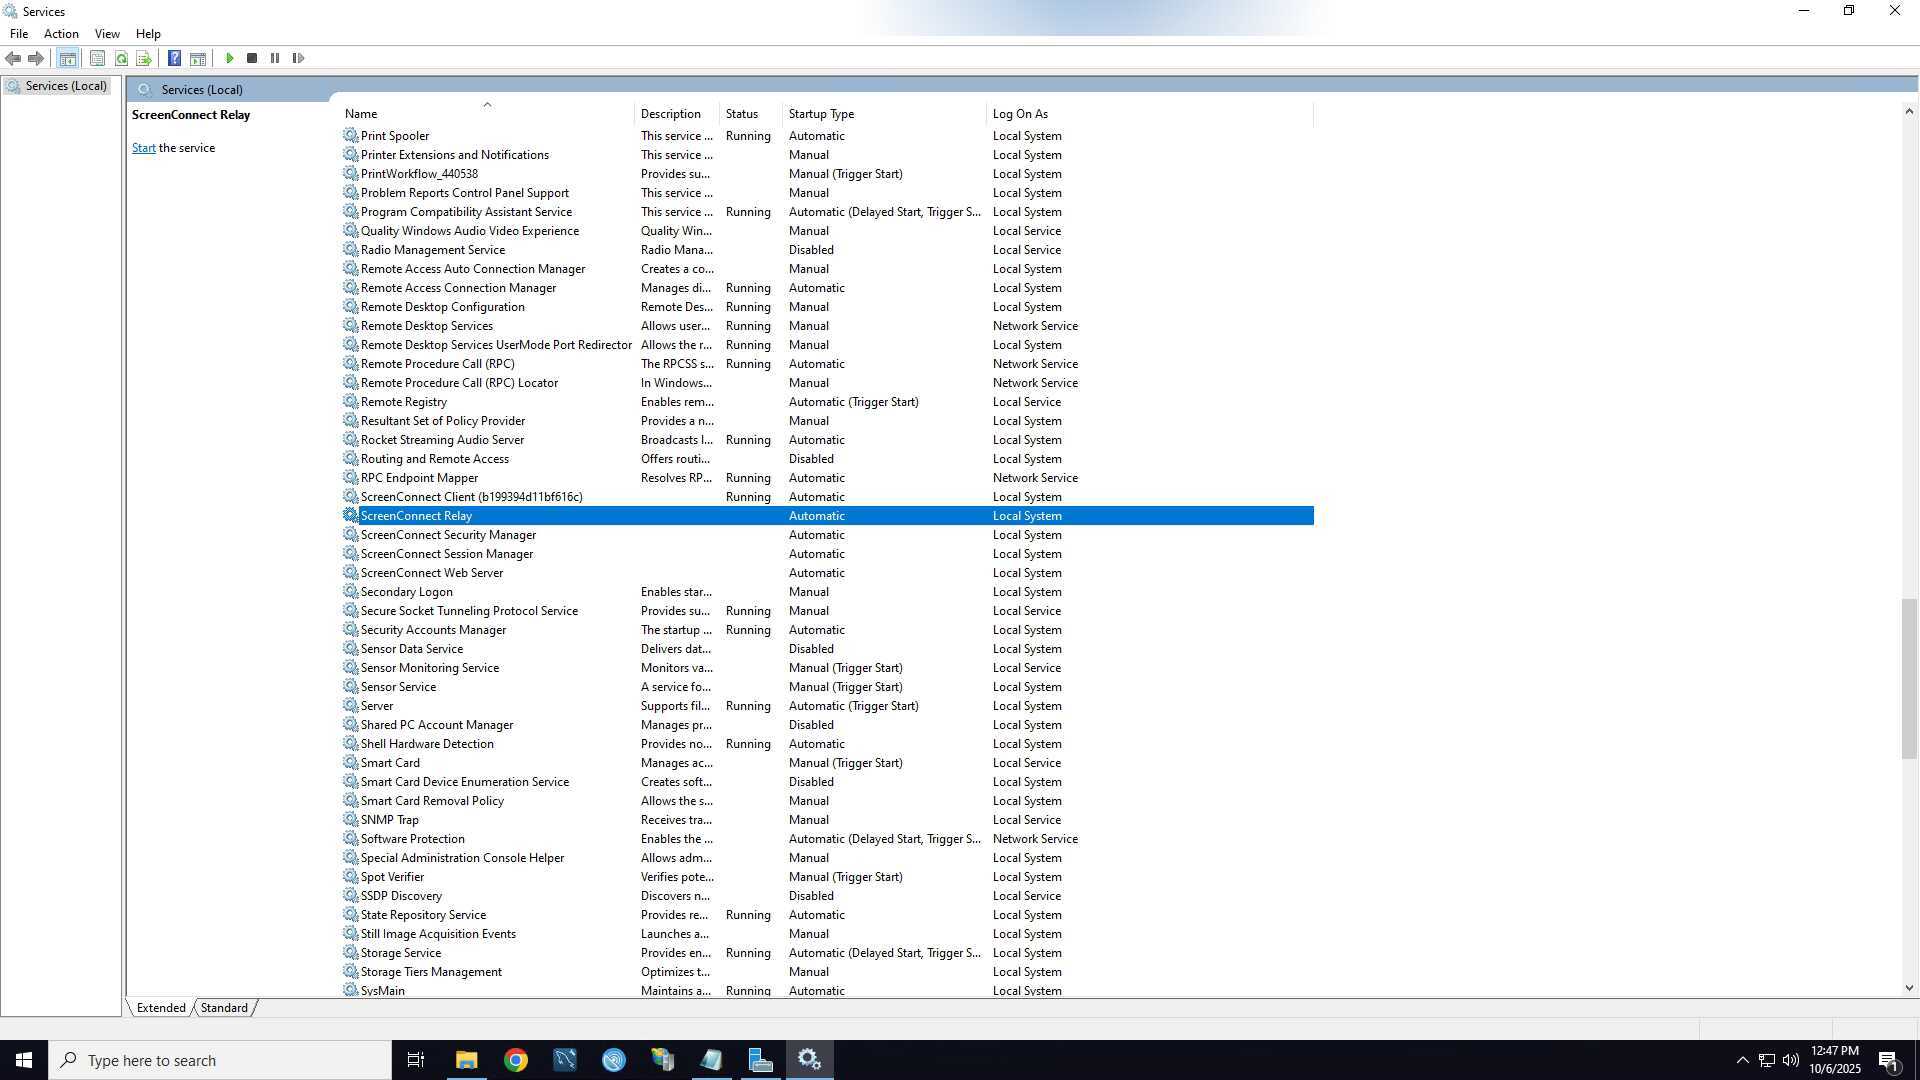This screenshot has height=1080, width=1920.
Task: Open the Services settings gear on taskbar
Action: click(809, 1059)
